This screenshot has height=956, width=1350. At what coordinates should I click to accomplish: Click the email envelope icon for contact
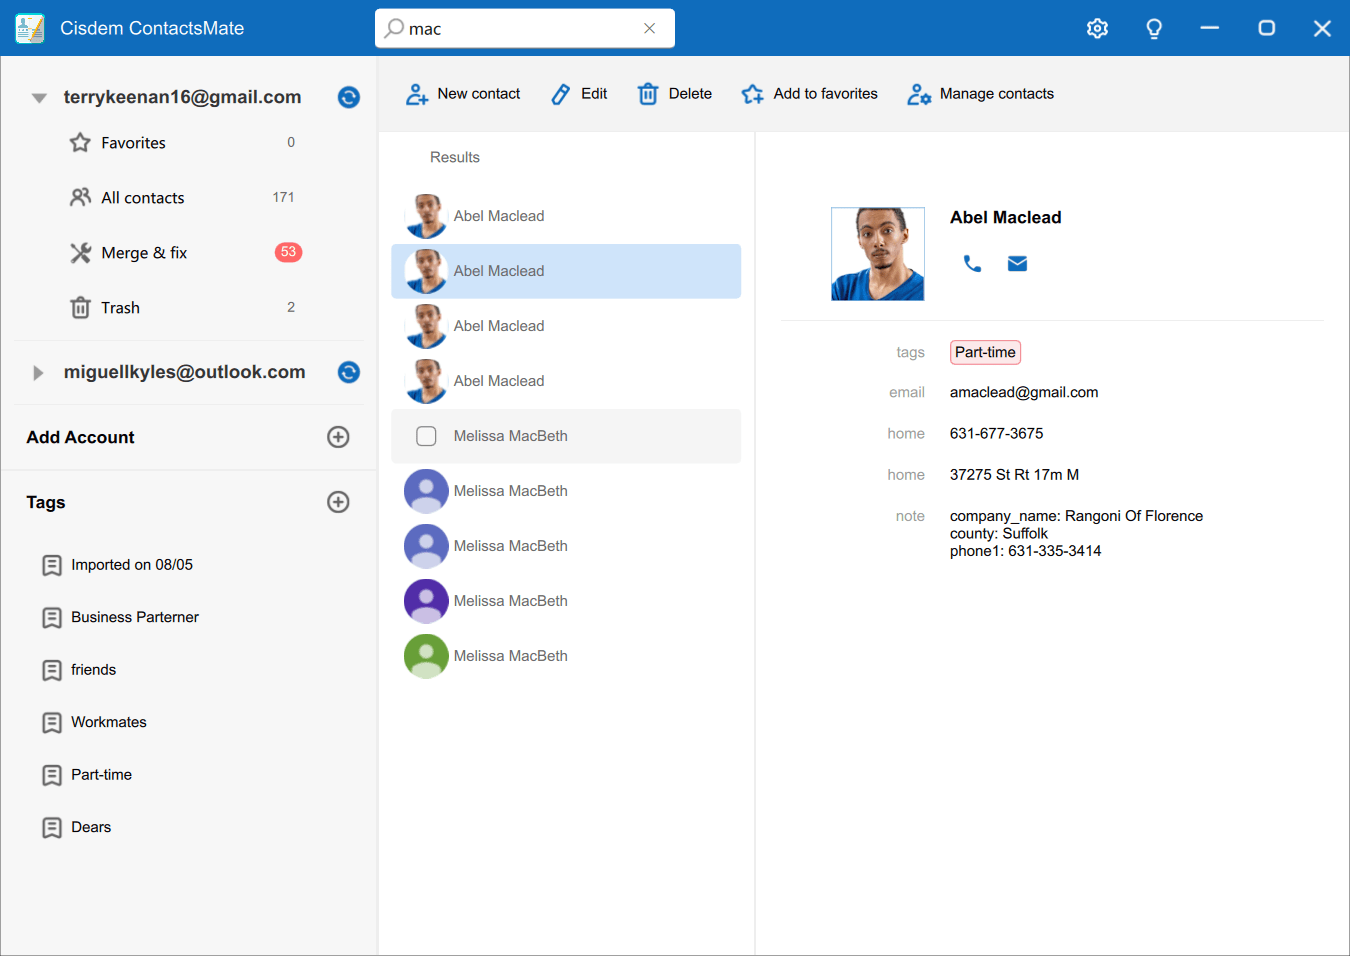click(x=1017, y=264)
